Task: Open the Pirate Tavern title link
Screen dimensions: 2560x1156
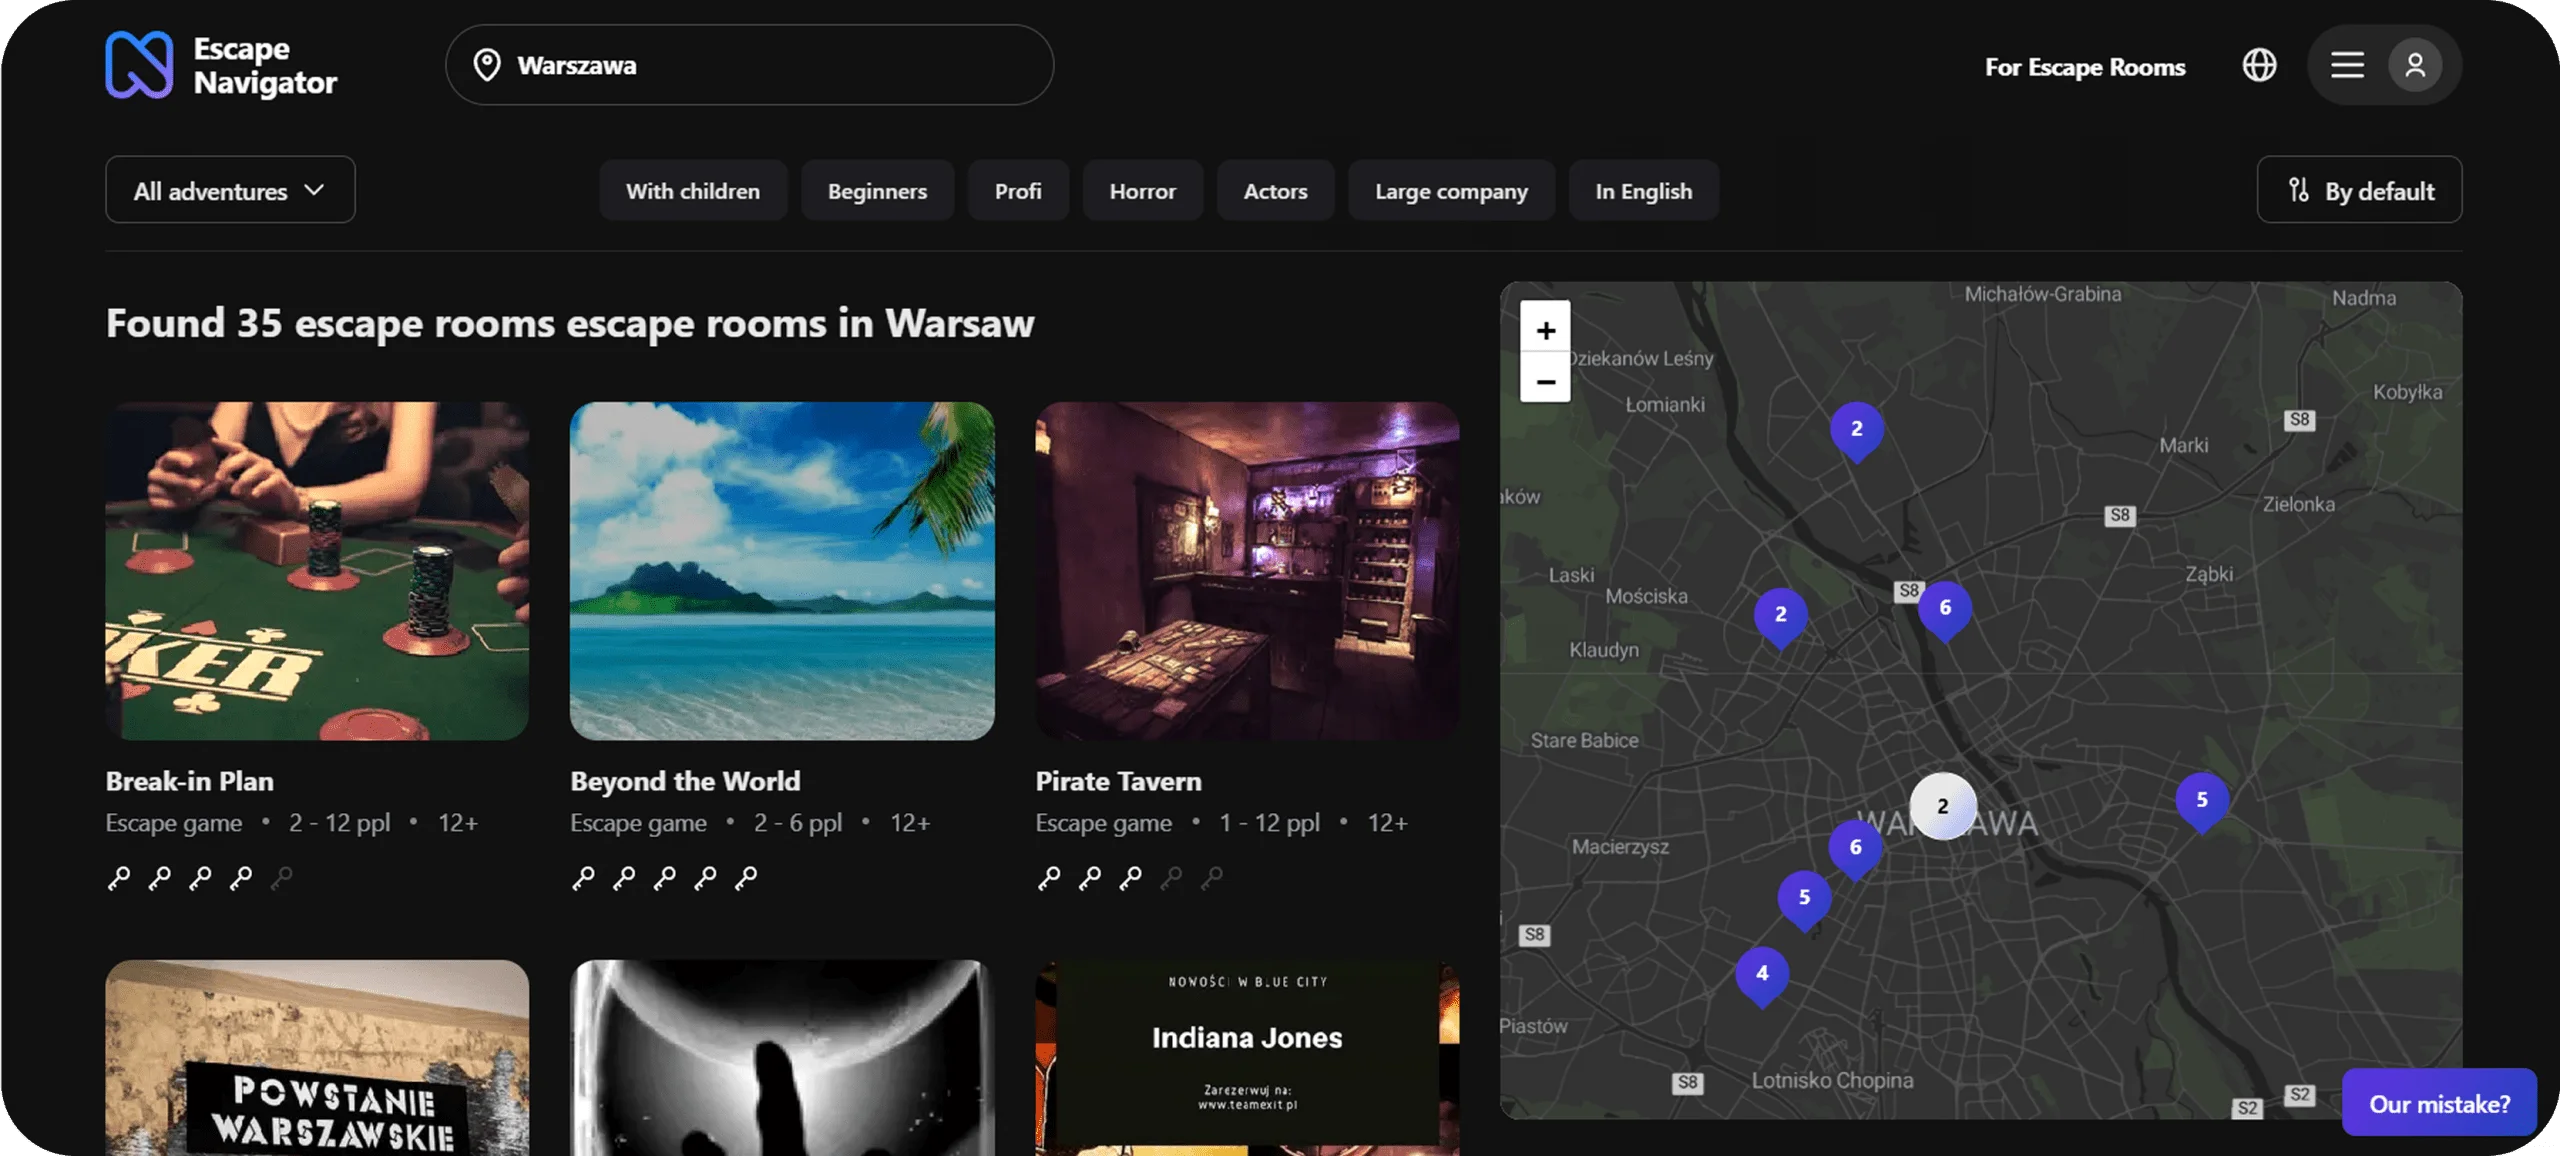Action: (1118, 780)
